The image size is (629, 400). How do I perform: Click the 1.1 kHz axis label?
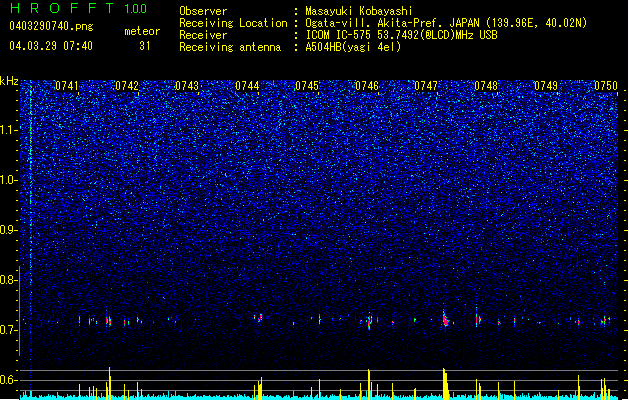(x=8, y=130)
